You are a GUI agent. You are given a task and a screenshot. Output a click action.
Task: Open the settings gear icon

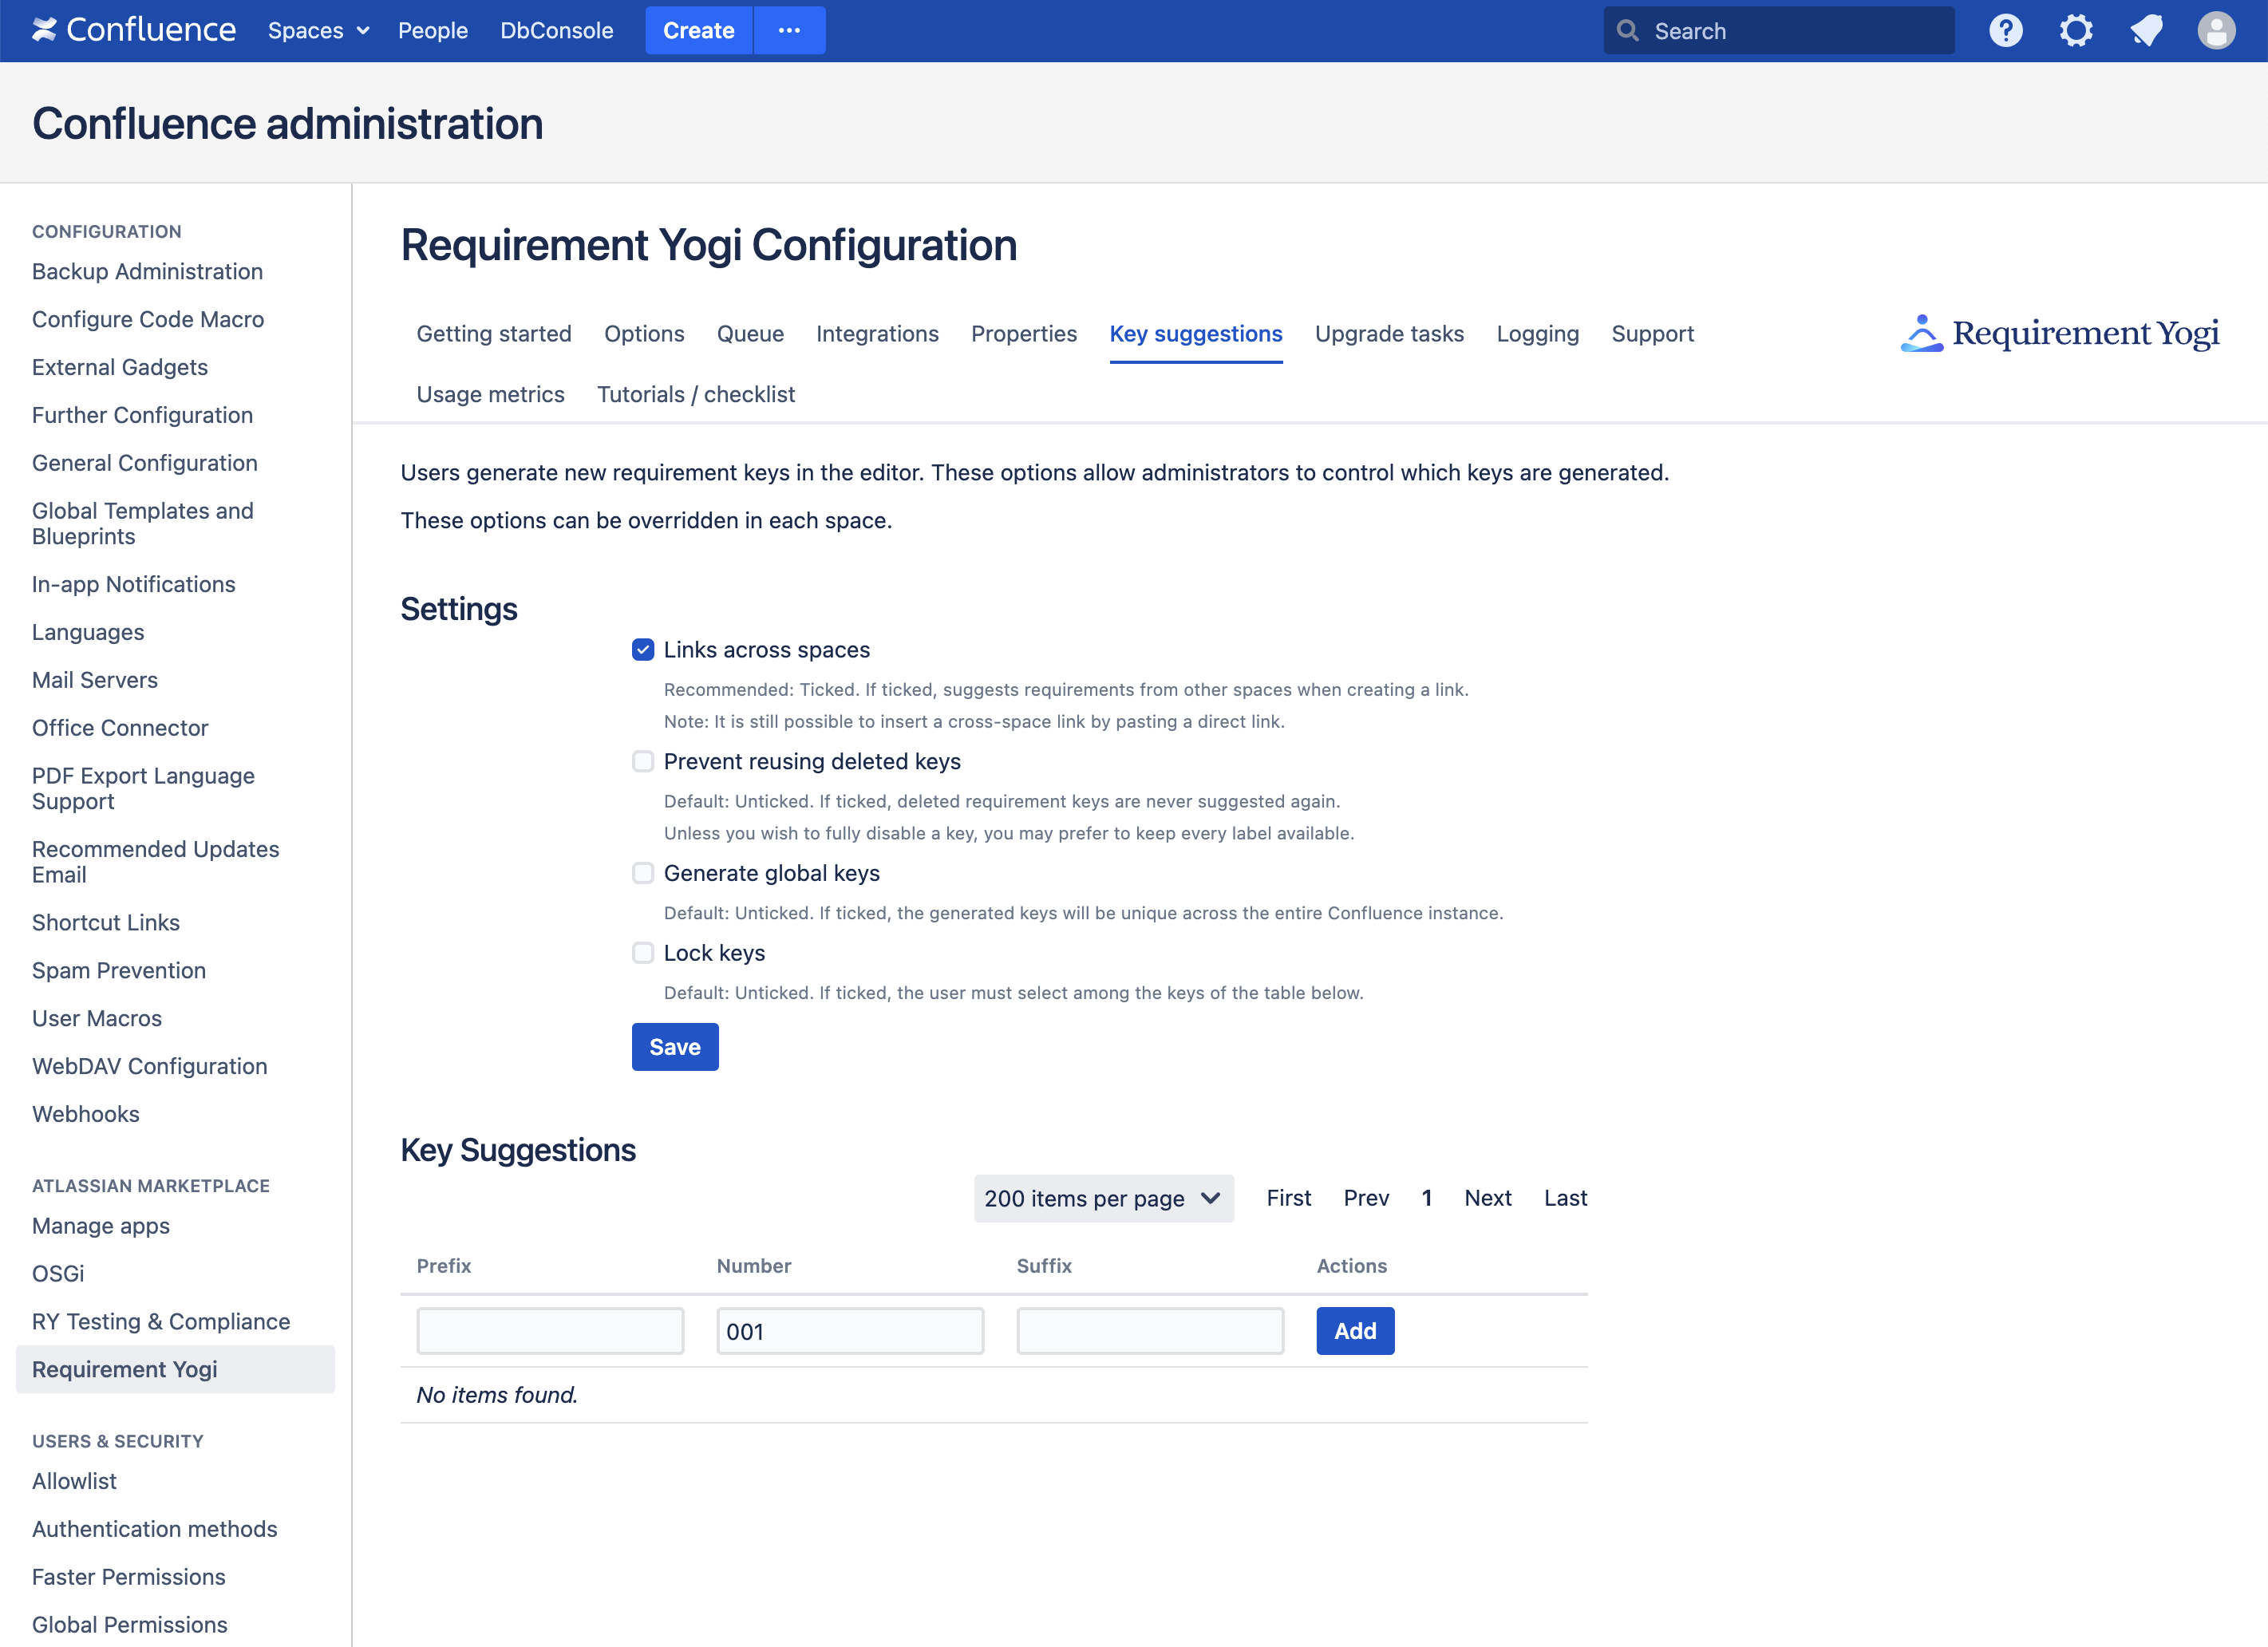2075,30
